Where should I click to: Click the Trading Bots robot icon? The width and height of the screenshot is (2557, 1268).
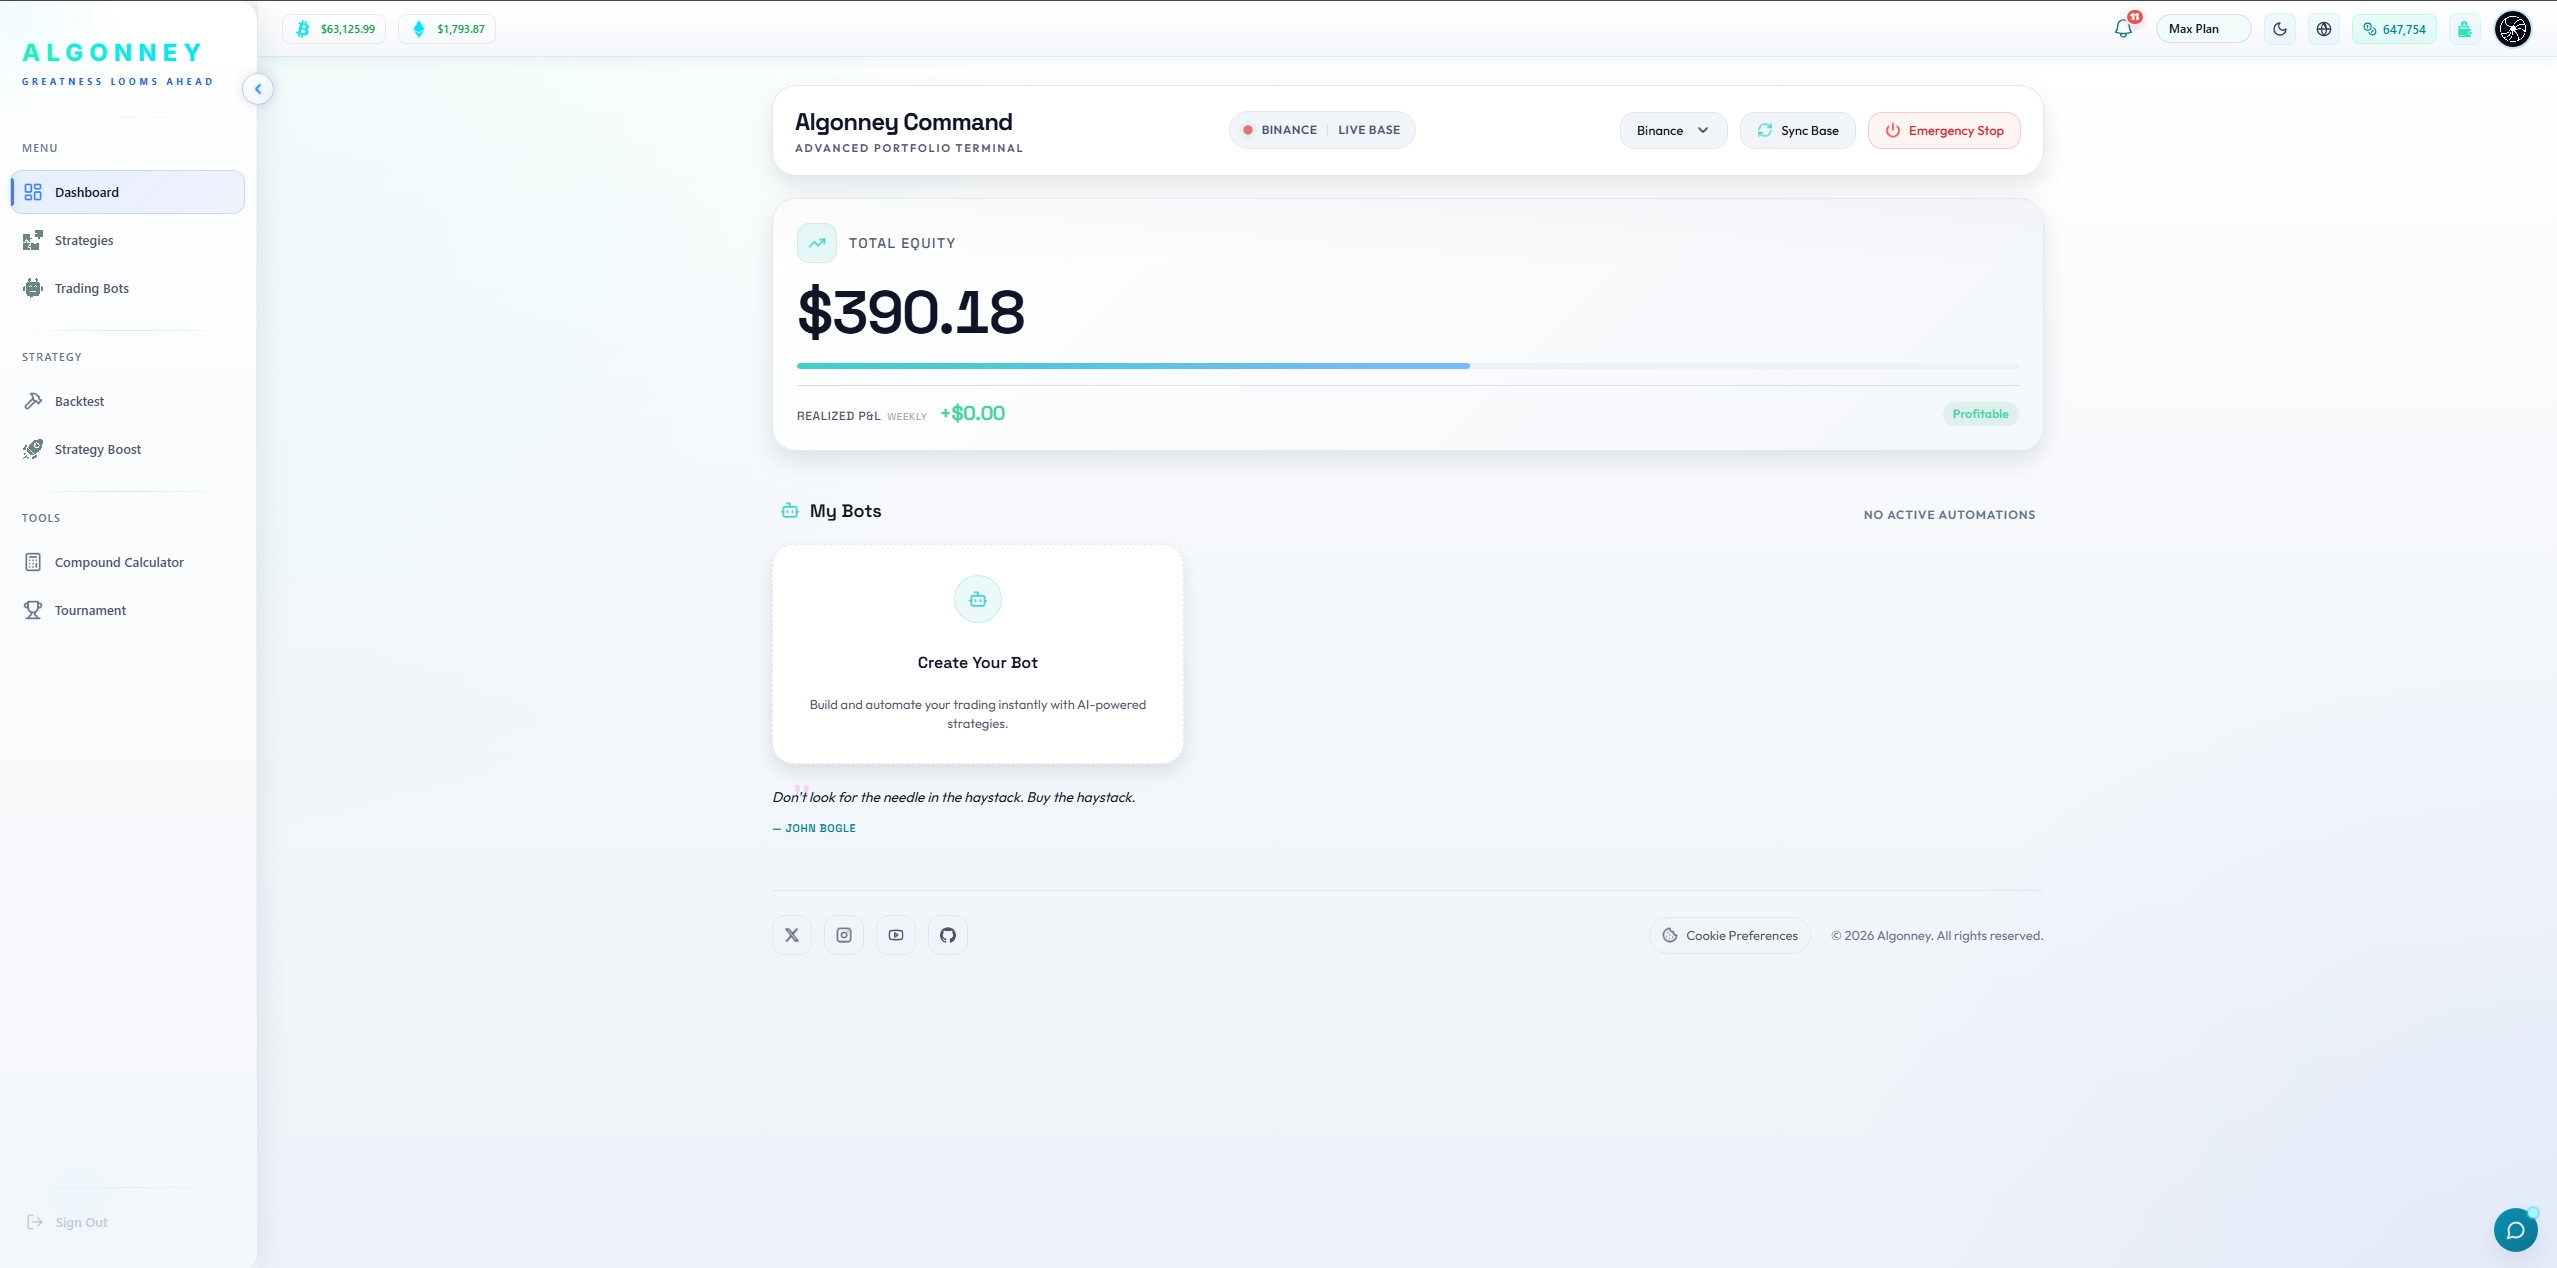(33, 288)
